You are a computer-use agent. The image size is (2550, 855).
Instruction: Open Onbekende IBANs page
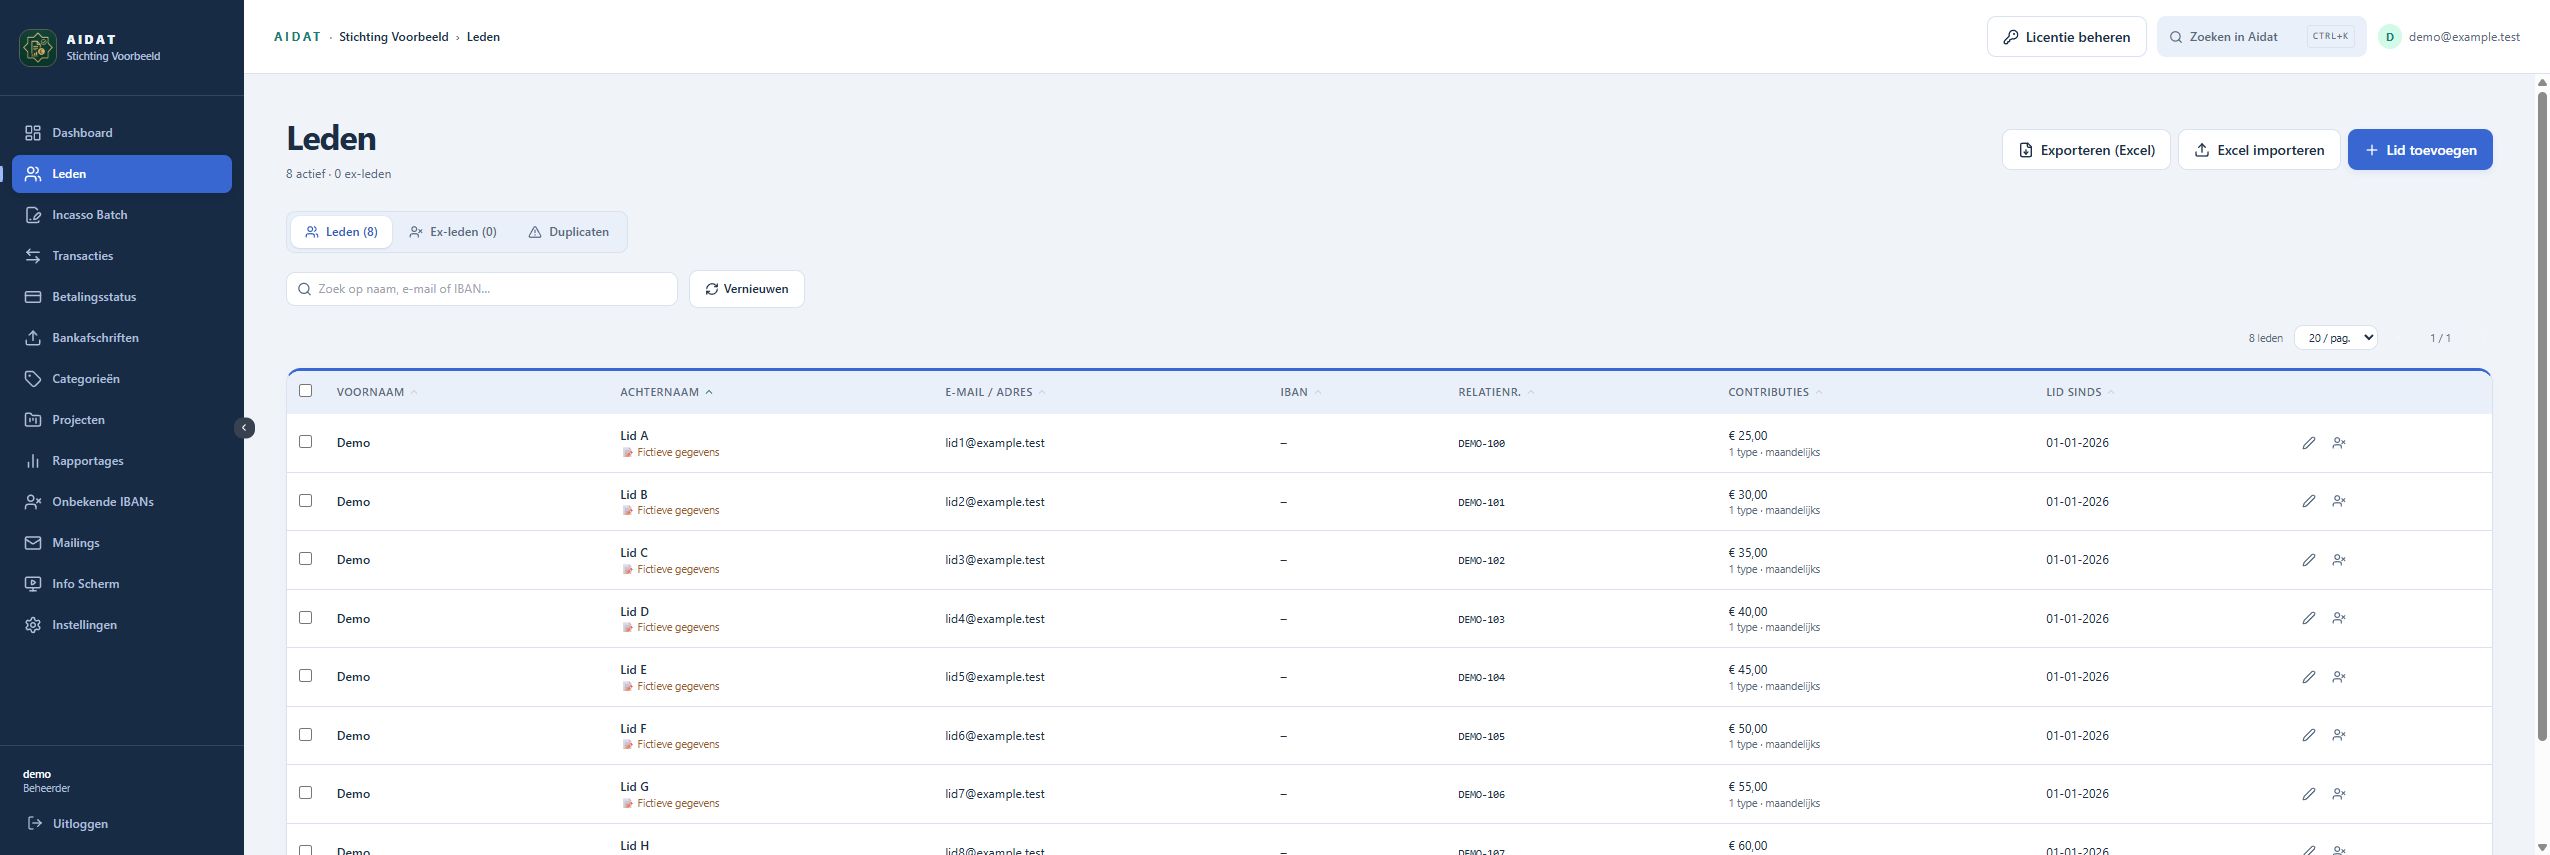pos(122,502)
